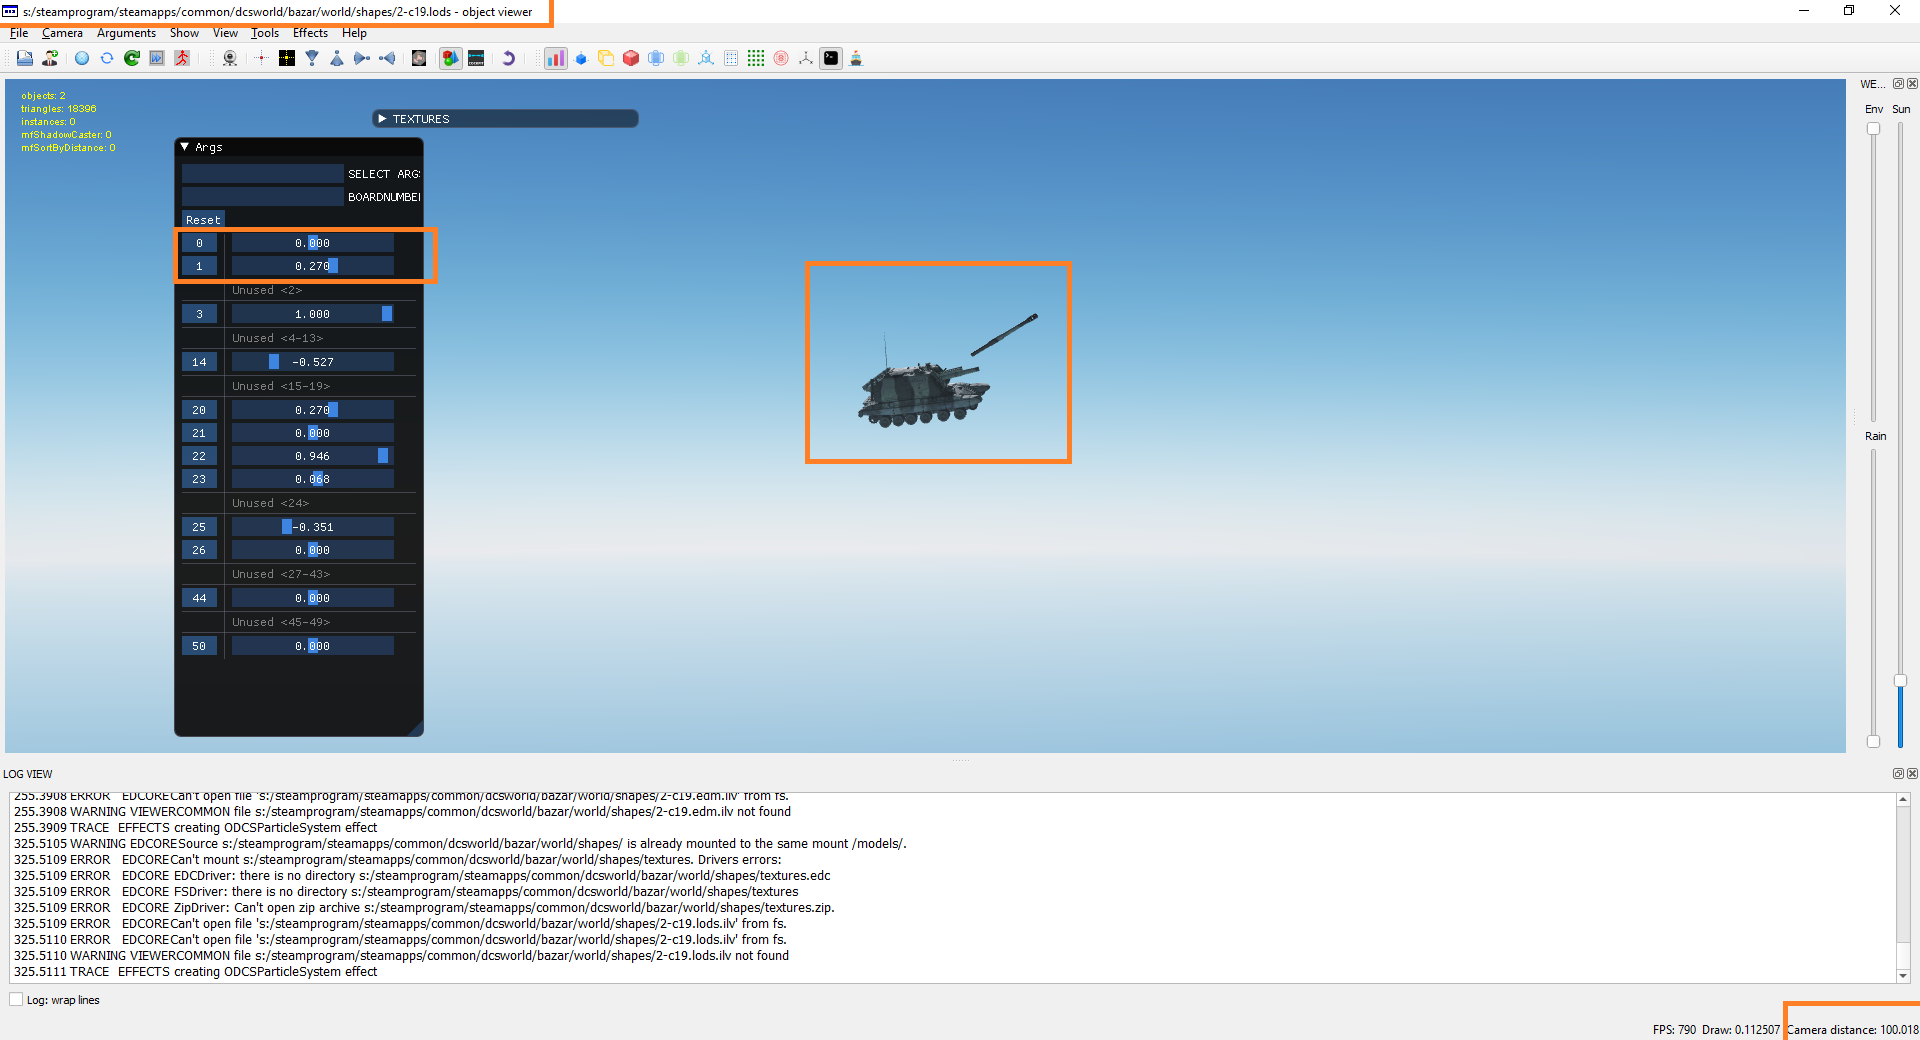This screenshot has height=1040, width=1920.
Task: Toggle the black console terminal icon
Action: click(831, 58)
